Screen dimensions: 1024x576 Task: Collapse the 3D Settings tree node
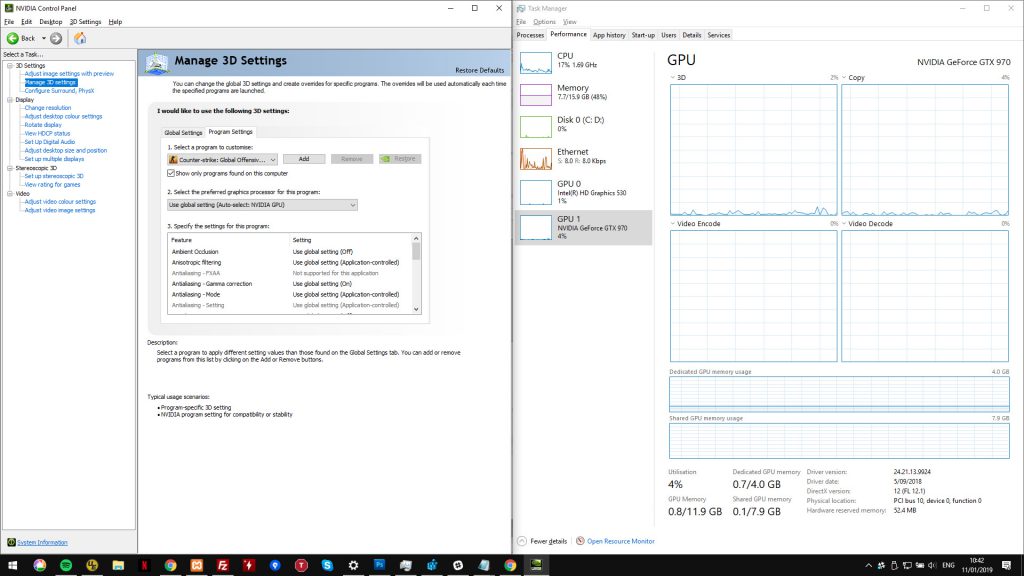tap(10, 66)
